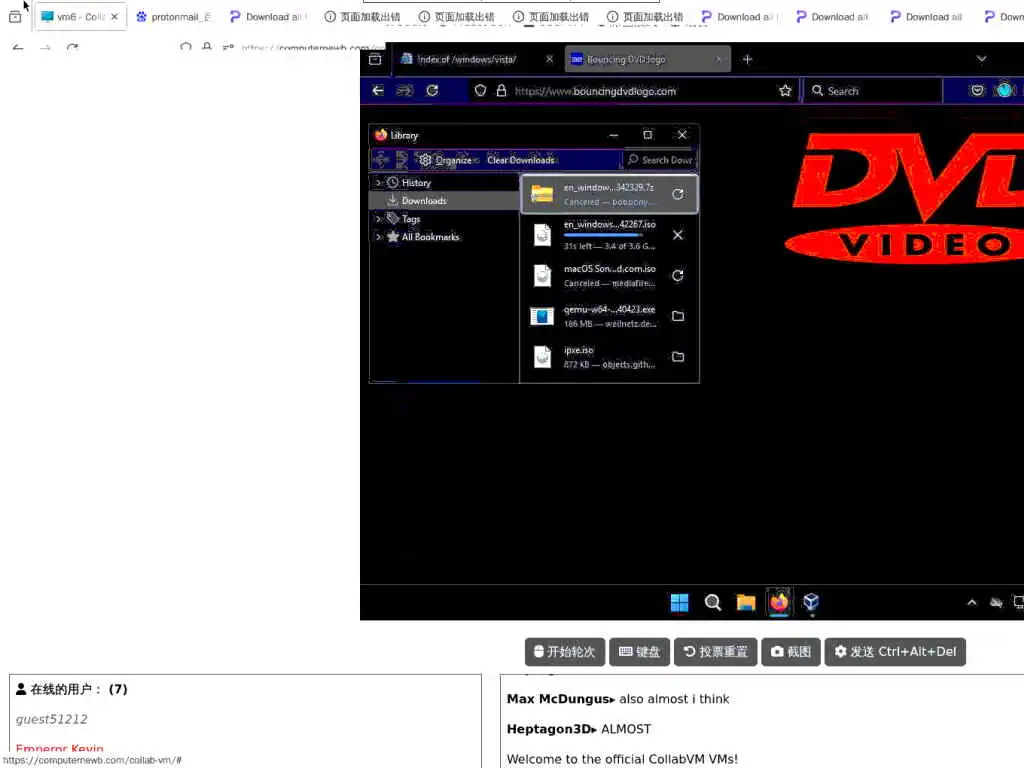This screenshot has width=1024, height=768.
Task: Launch File Explorer from VM taskbar
Action: click(x=746, y=602)
